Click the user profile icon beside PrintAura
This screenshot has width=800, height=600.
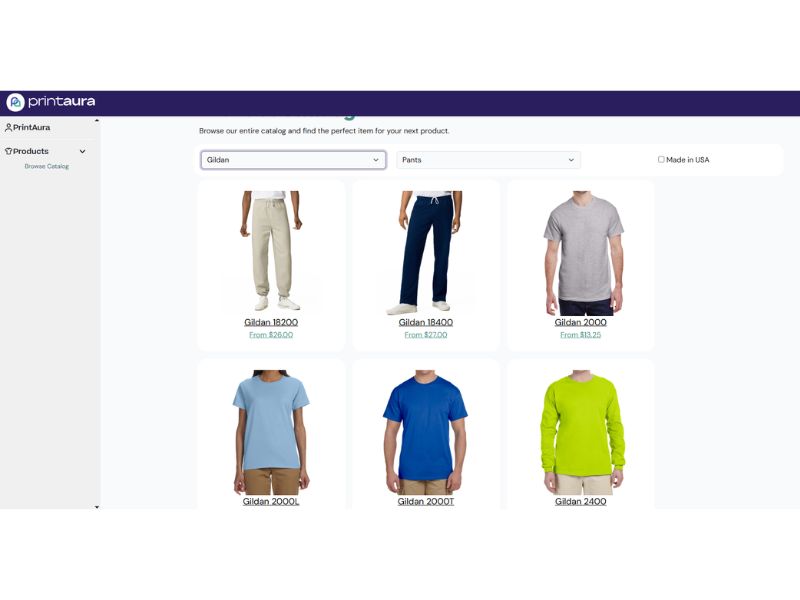pyautogui.click(x=8, y=128)
